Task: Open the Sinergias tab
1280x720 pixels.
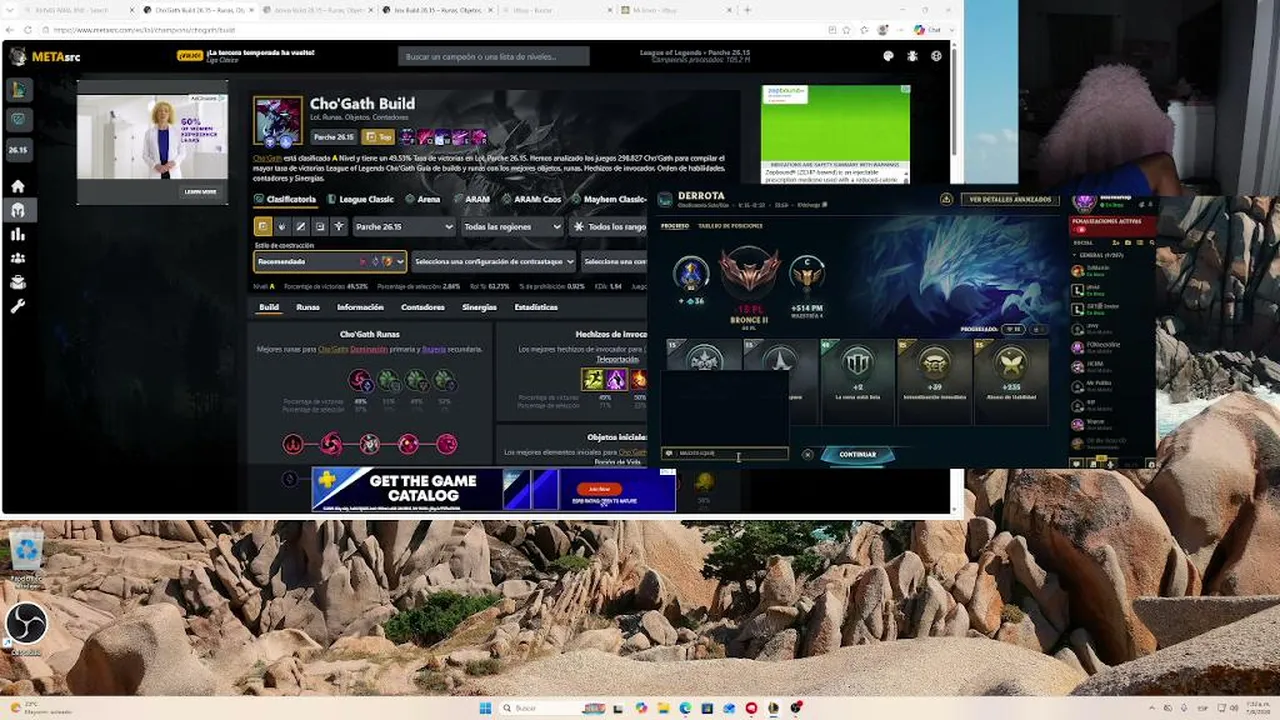Action: [479, 307]
